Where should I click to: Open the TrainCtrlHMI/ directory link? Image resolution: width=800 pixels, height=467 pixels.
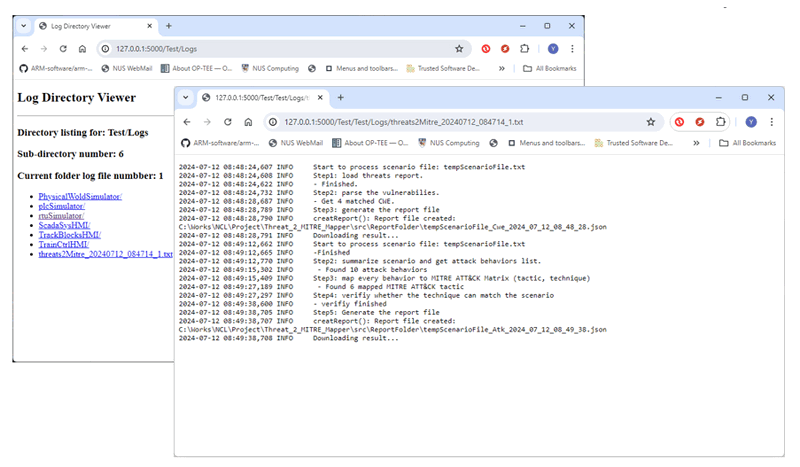click(64, 244)
